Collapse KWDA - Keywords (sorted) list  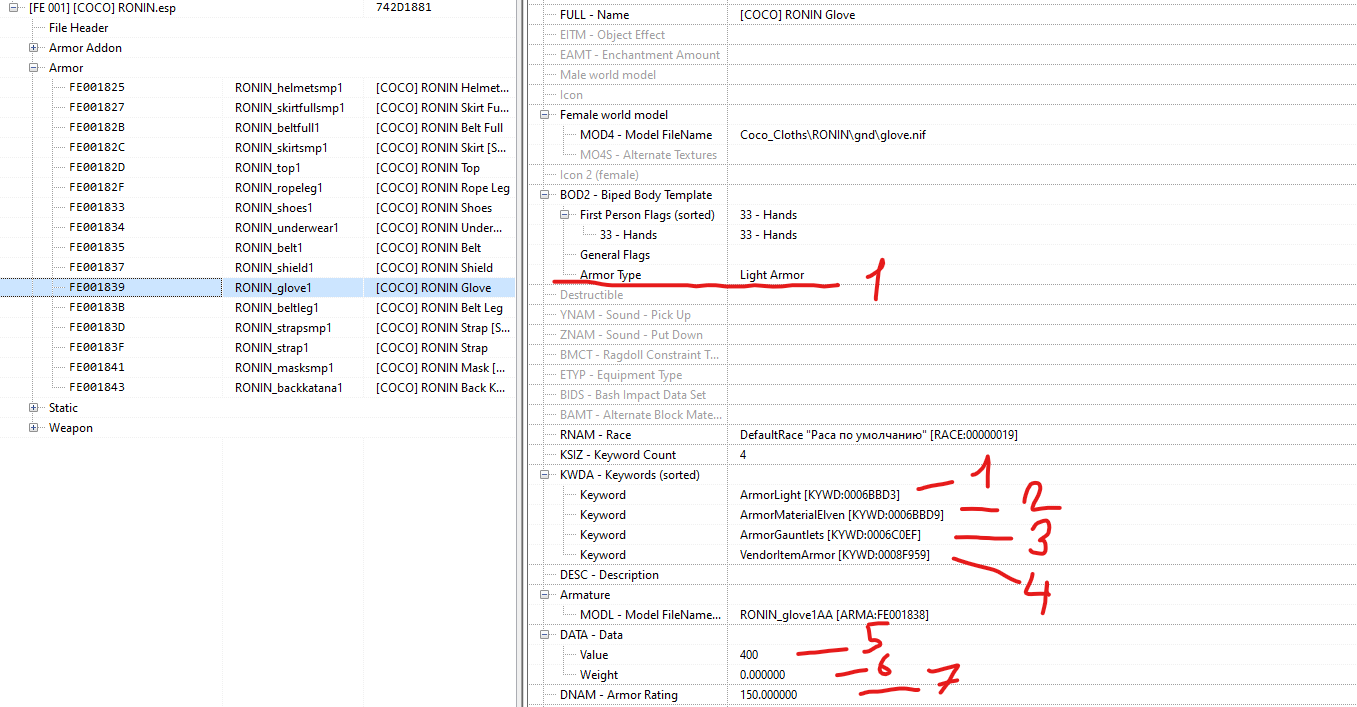(545, 475)
